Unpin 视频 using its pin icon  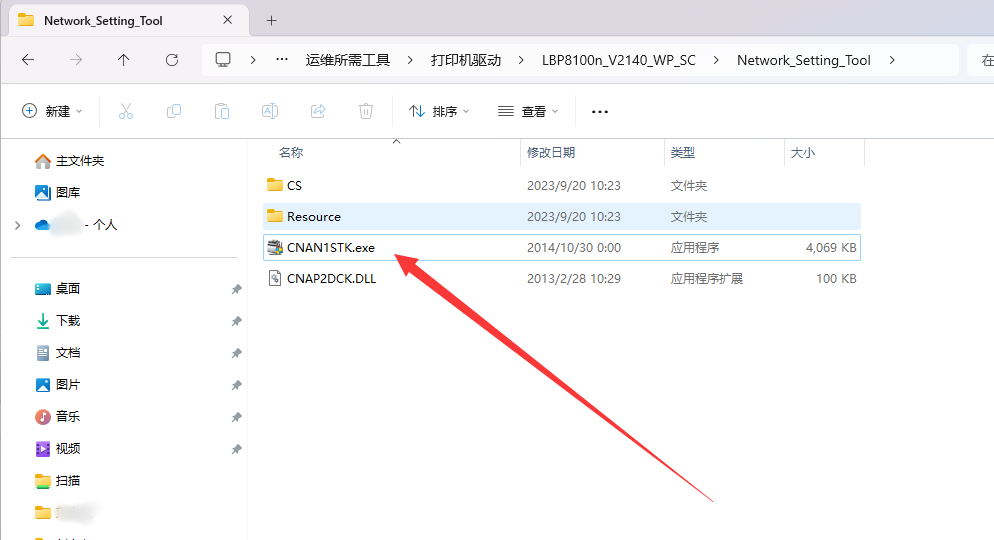click(236, 449)
